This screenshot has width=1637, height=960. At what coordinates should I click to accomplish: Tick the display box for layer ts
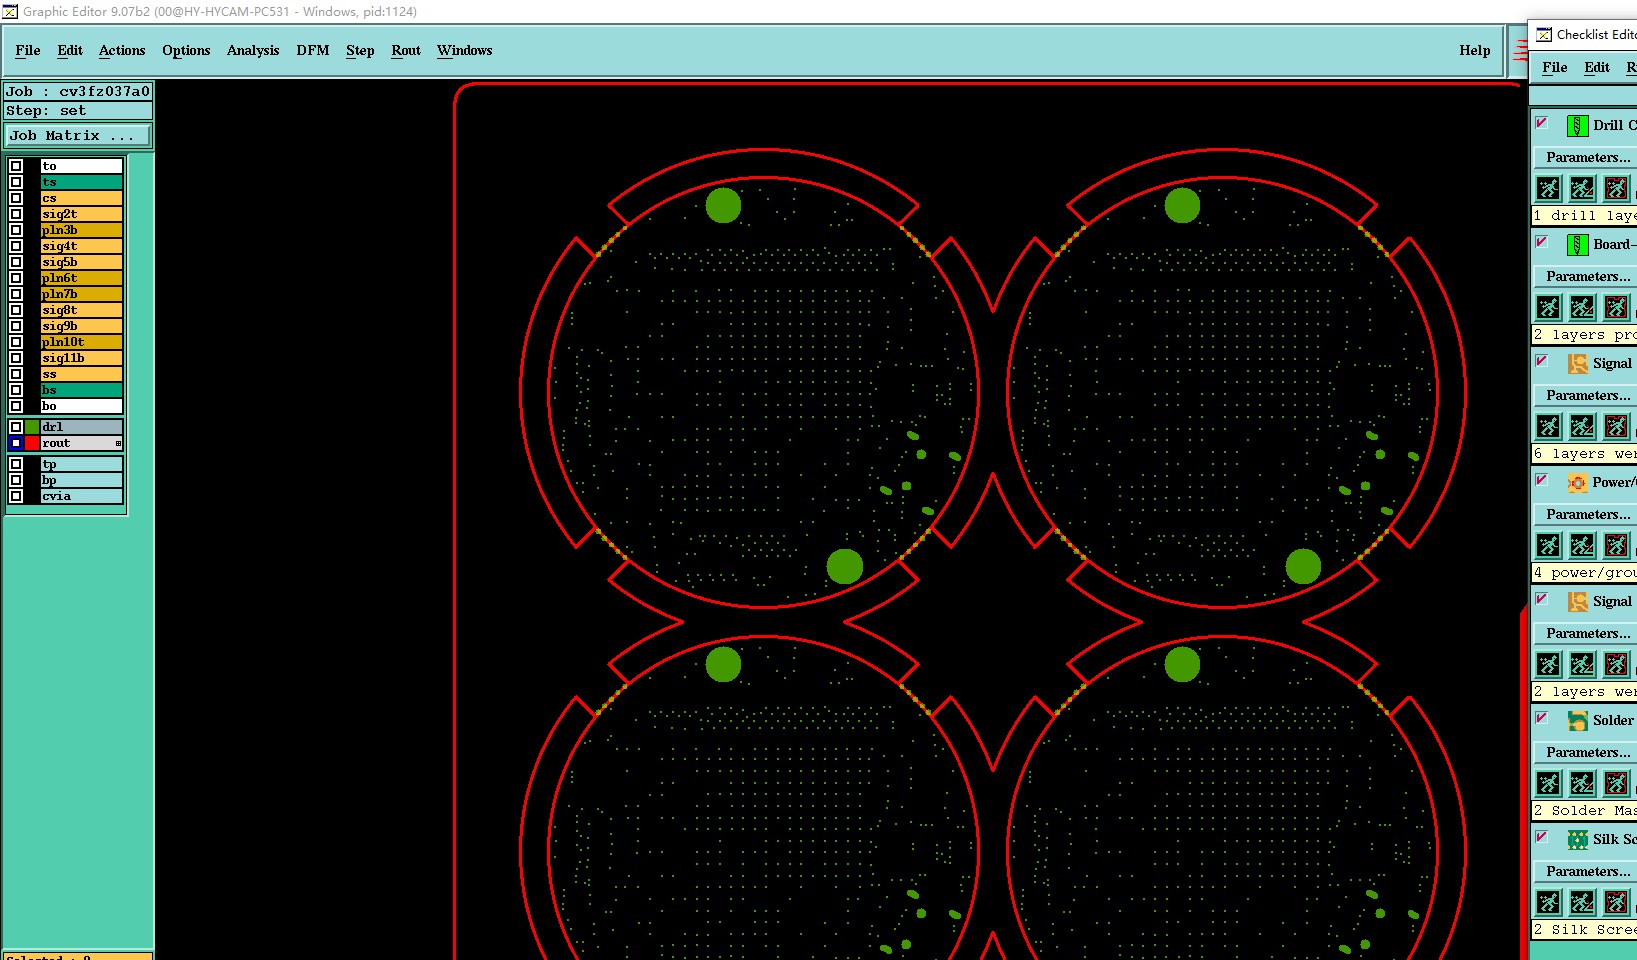[x=16, y=182]
